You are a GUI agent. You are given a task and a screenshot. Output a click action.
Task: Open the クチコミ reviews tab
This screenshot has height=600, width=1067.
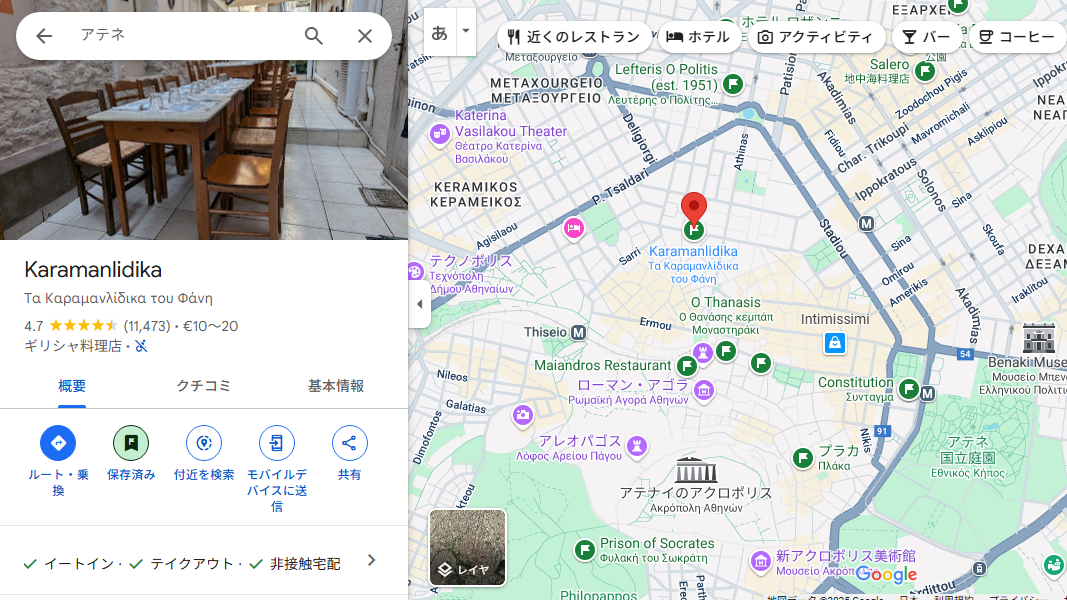[x=204, y=386]
